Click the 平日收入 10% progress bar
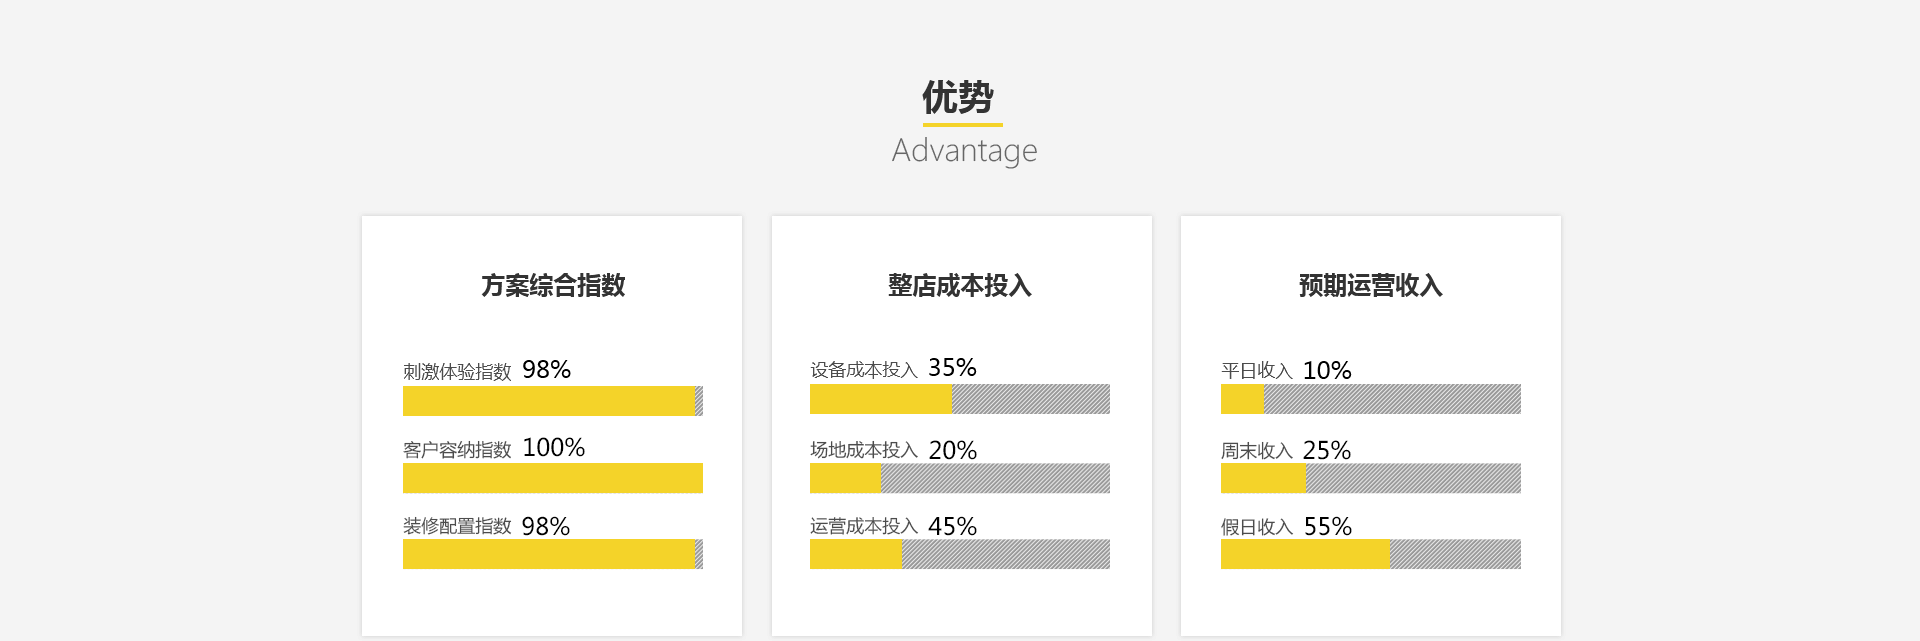1920x641 pixels. tap(1371, 399)
